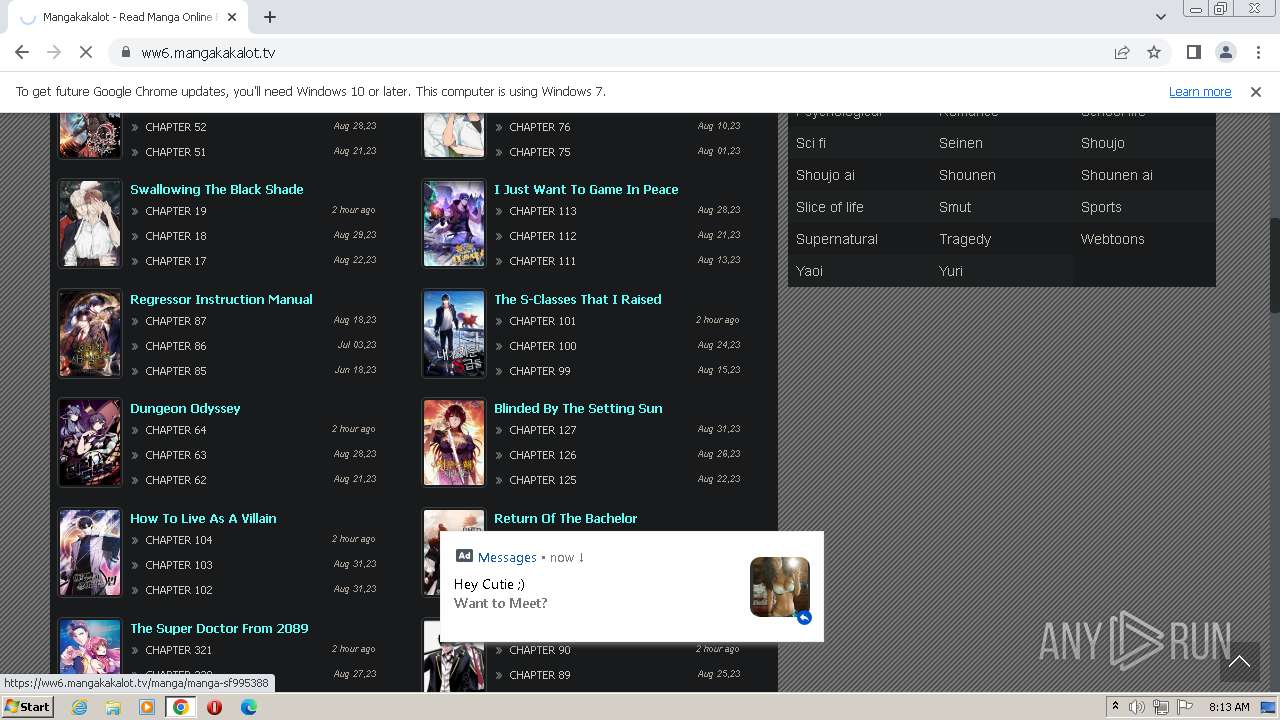Read Chapter 321 of The Super Doctor

pyautogui.click(x=179, y=650)
